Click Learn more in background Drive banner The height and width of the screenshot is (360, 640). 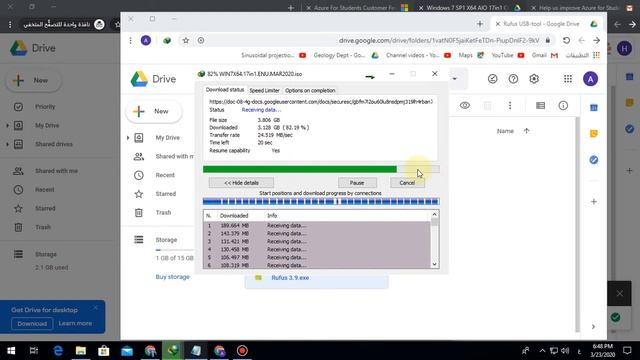pos(75,323)
